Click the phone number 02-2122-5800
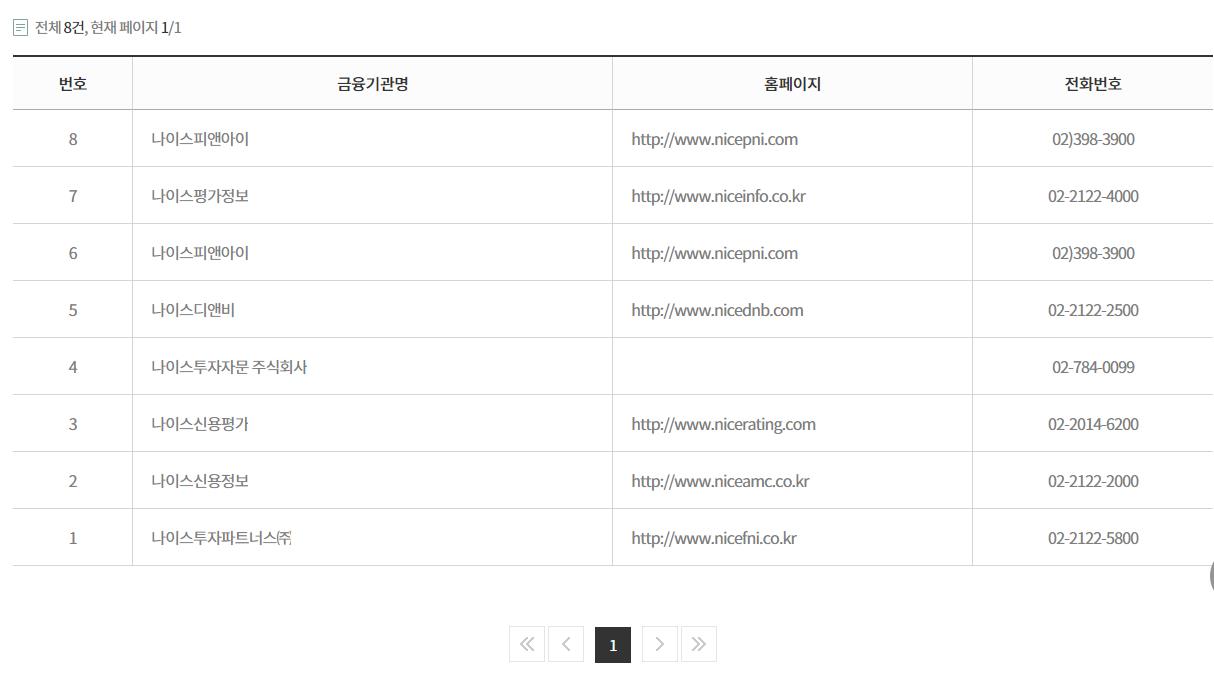Viewport: 1214px width, 679px height. [x=1093, y=538]
